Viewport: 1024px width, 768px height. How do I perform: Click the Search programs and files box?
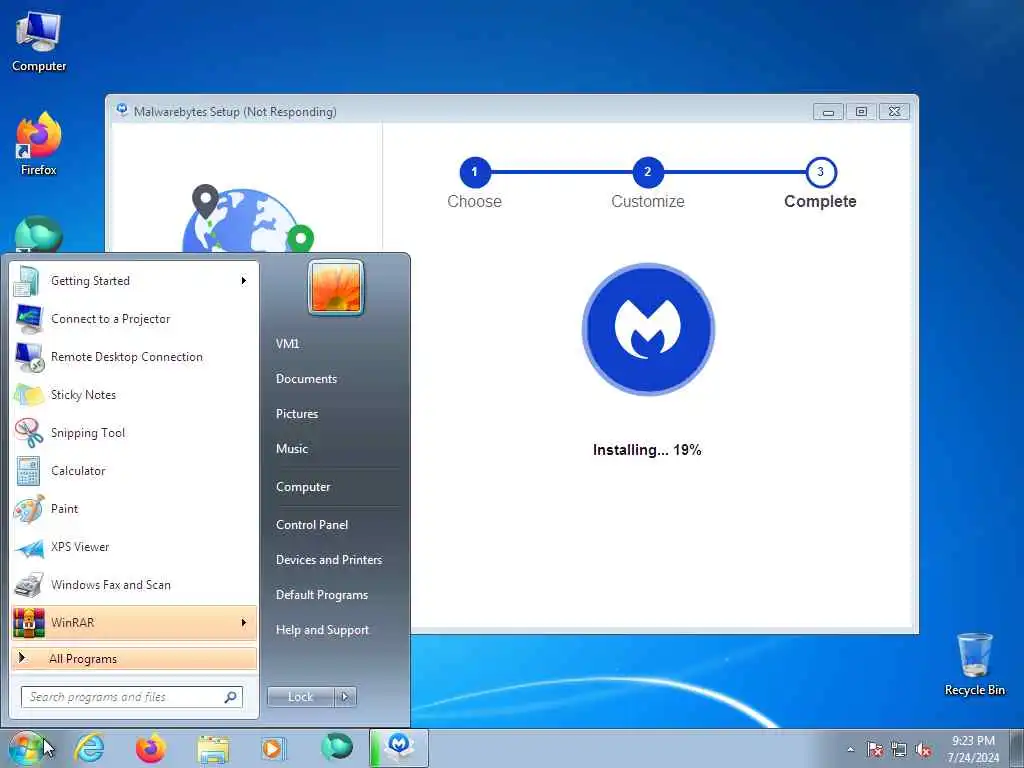(132, 697)
